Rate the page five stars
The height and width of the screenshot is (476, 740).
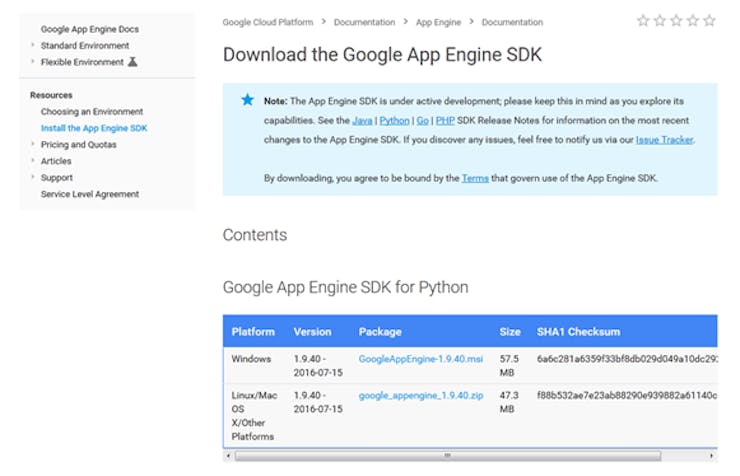(x=710, y=21)
